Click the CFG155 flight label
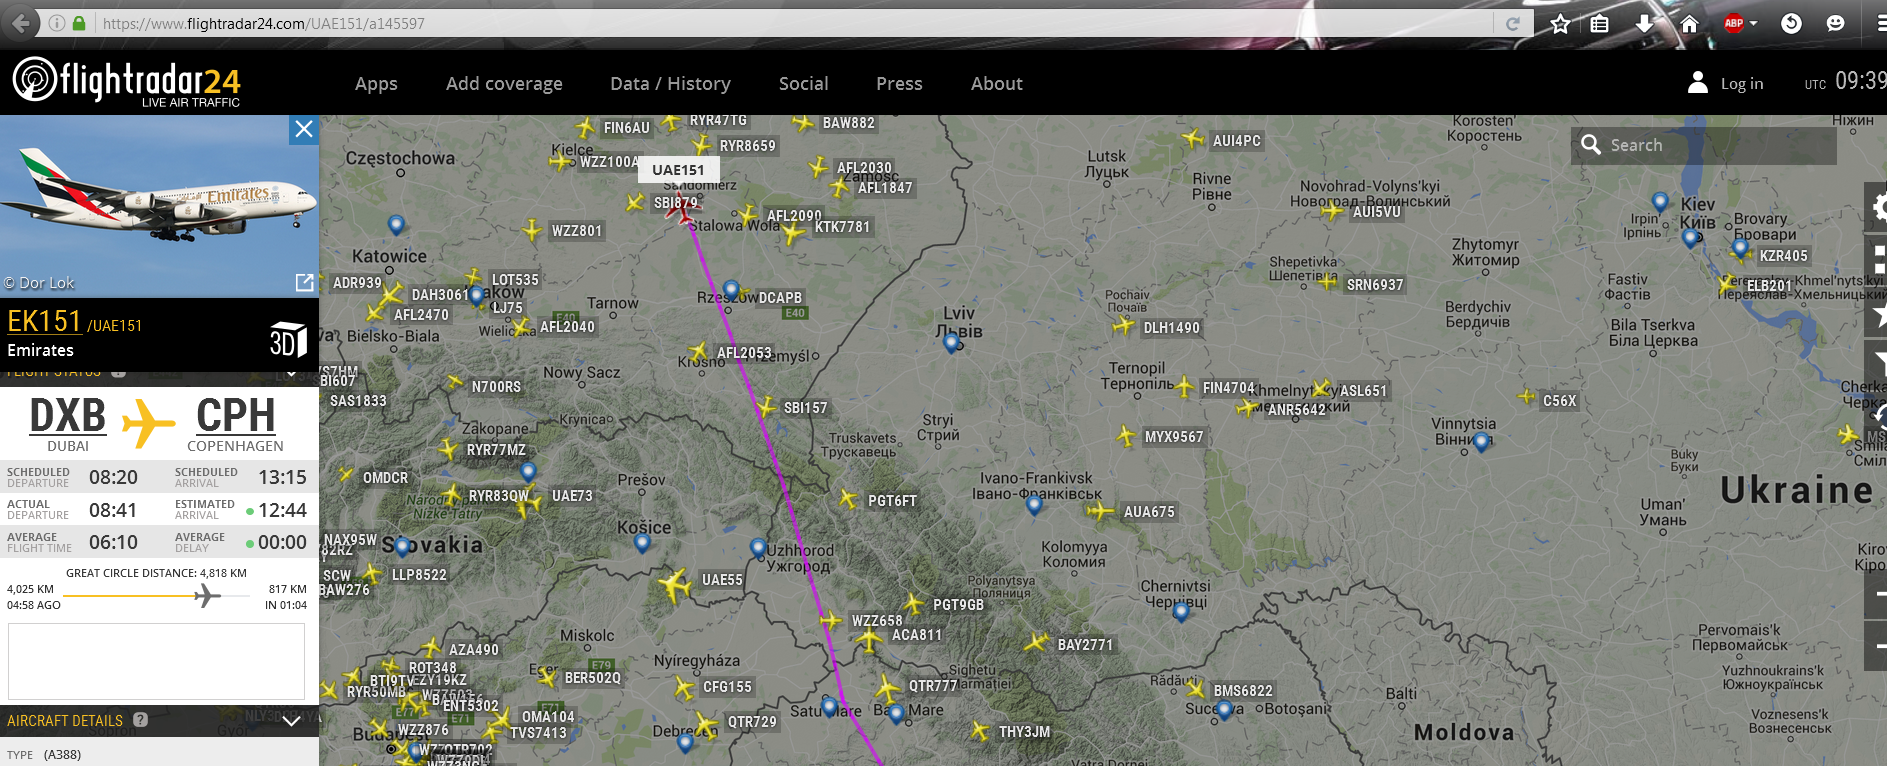The height and width of the screenshot is (766, 1887). tap(727, 687)
